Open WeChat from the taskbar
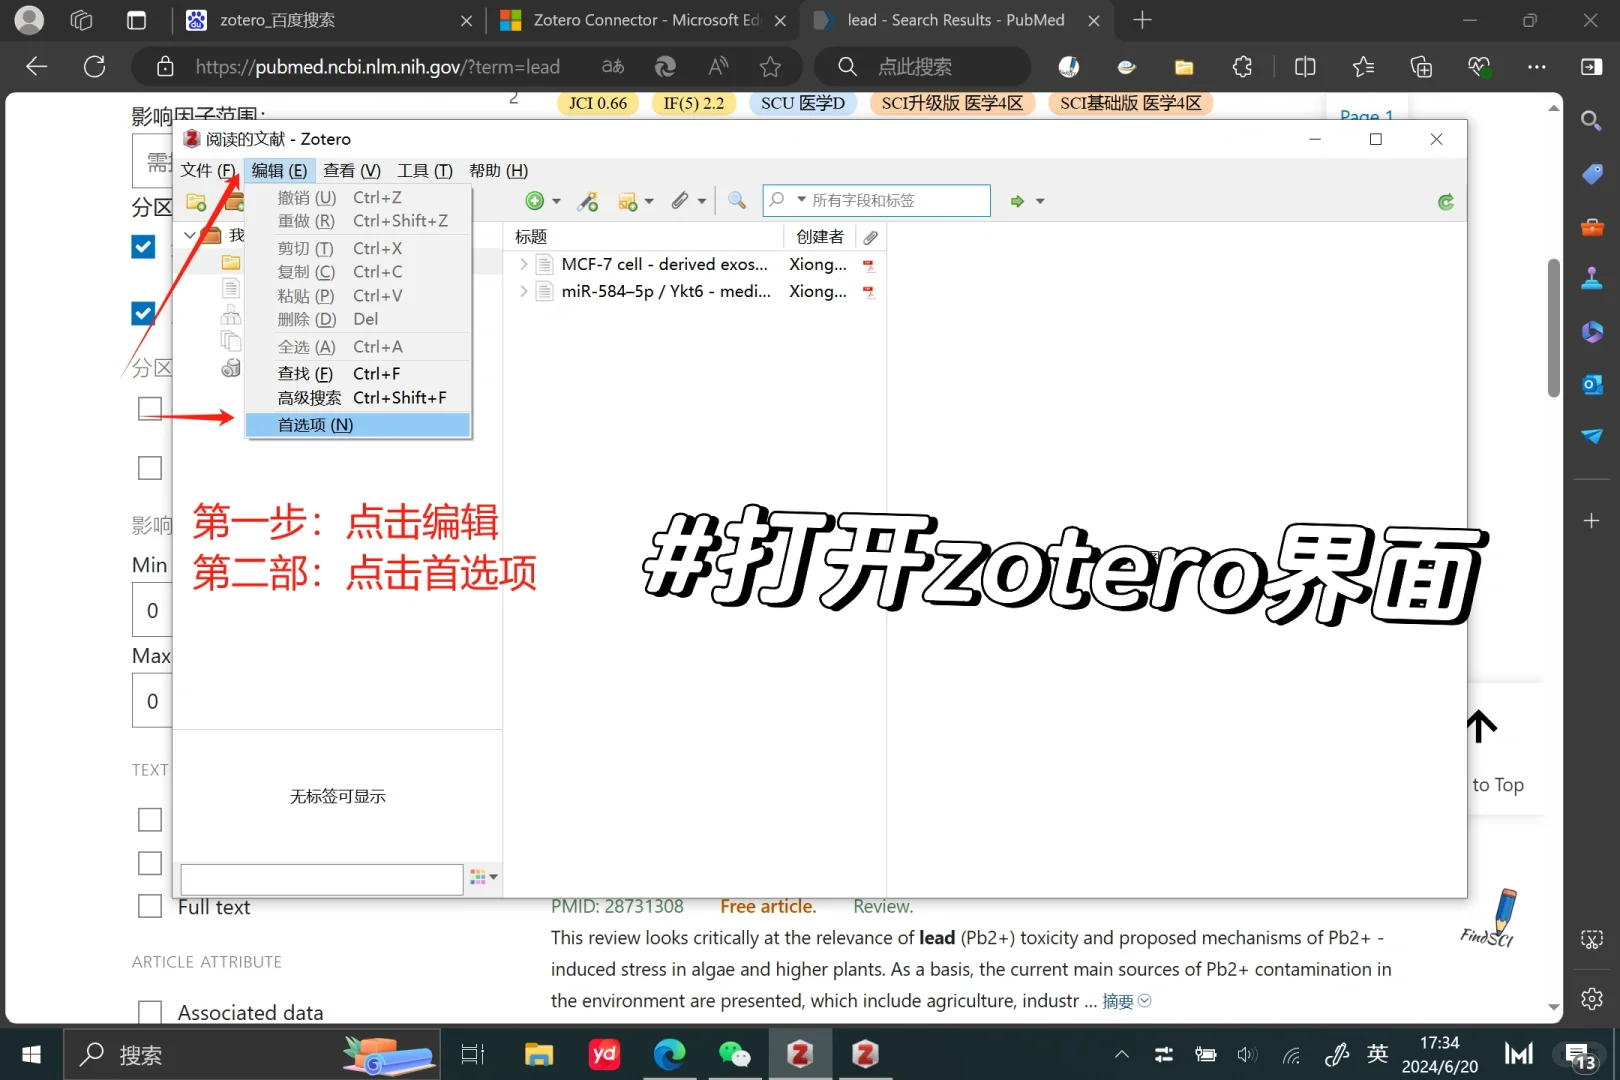 (735, 1054)
